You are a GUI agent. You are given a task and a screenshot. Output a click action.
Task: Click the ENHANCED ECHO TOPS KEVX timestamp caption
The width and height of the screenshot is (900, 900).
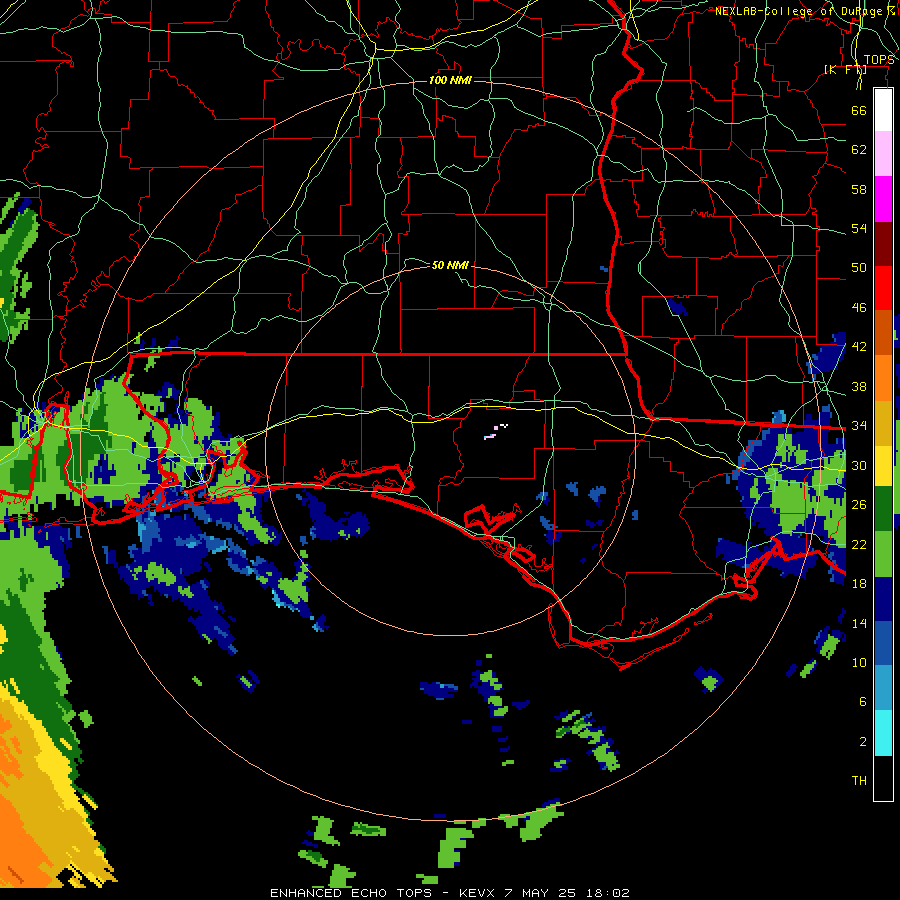coord(450,893)
